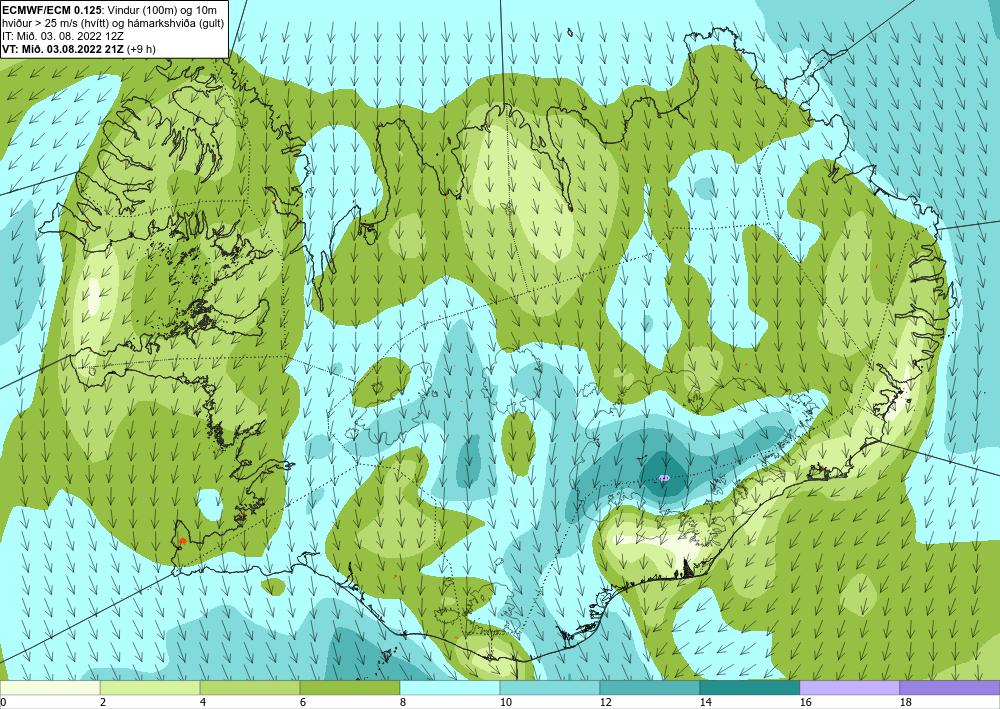Click the legend label "2"
Screen dimensions: 1000x709
(102, 703)
